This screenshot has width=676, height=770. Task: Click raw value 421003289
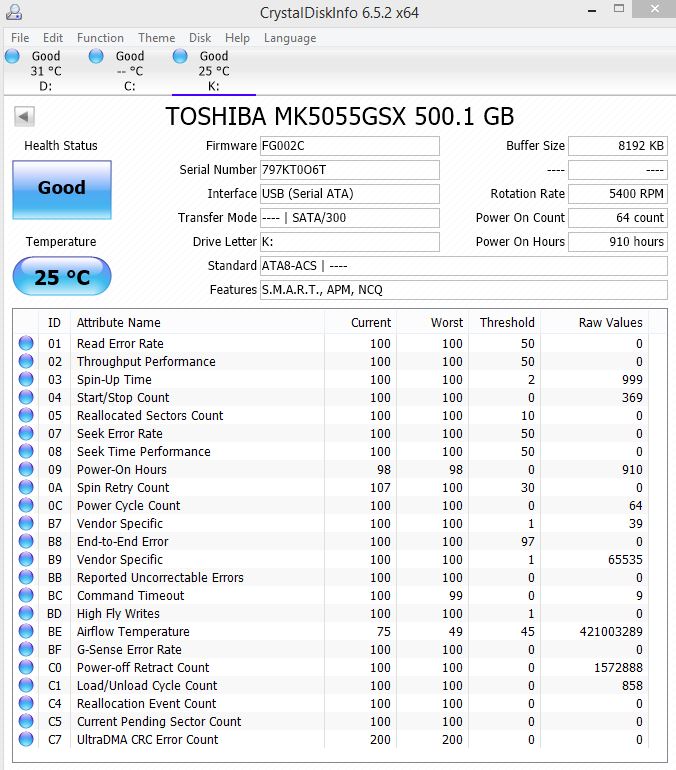click(611, 632)
